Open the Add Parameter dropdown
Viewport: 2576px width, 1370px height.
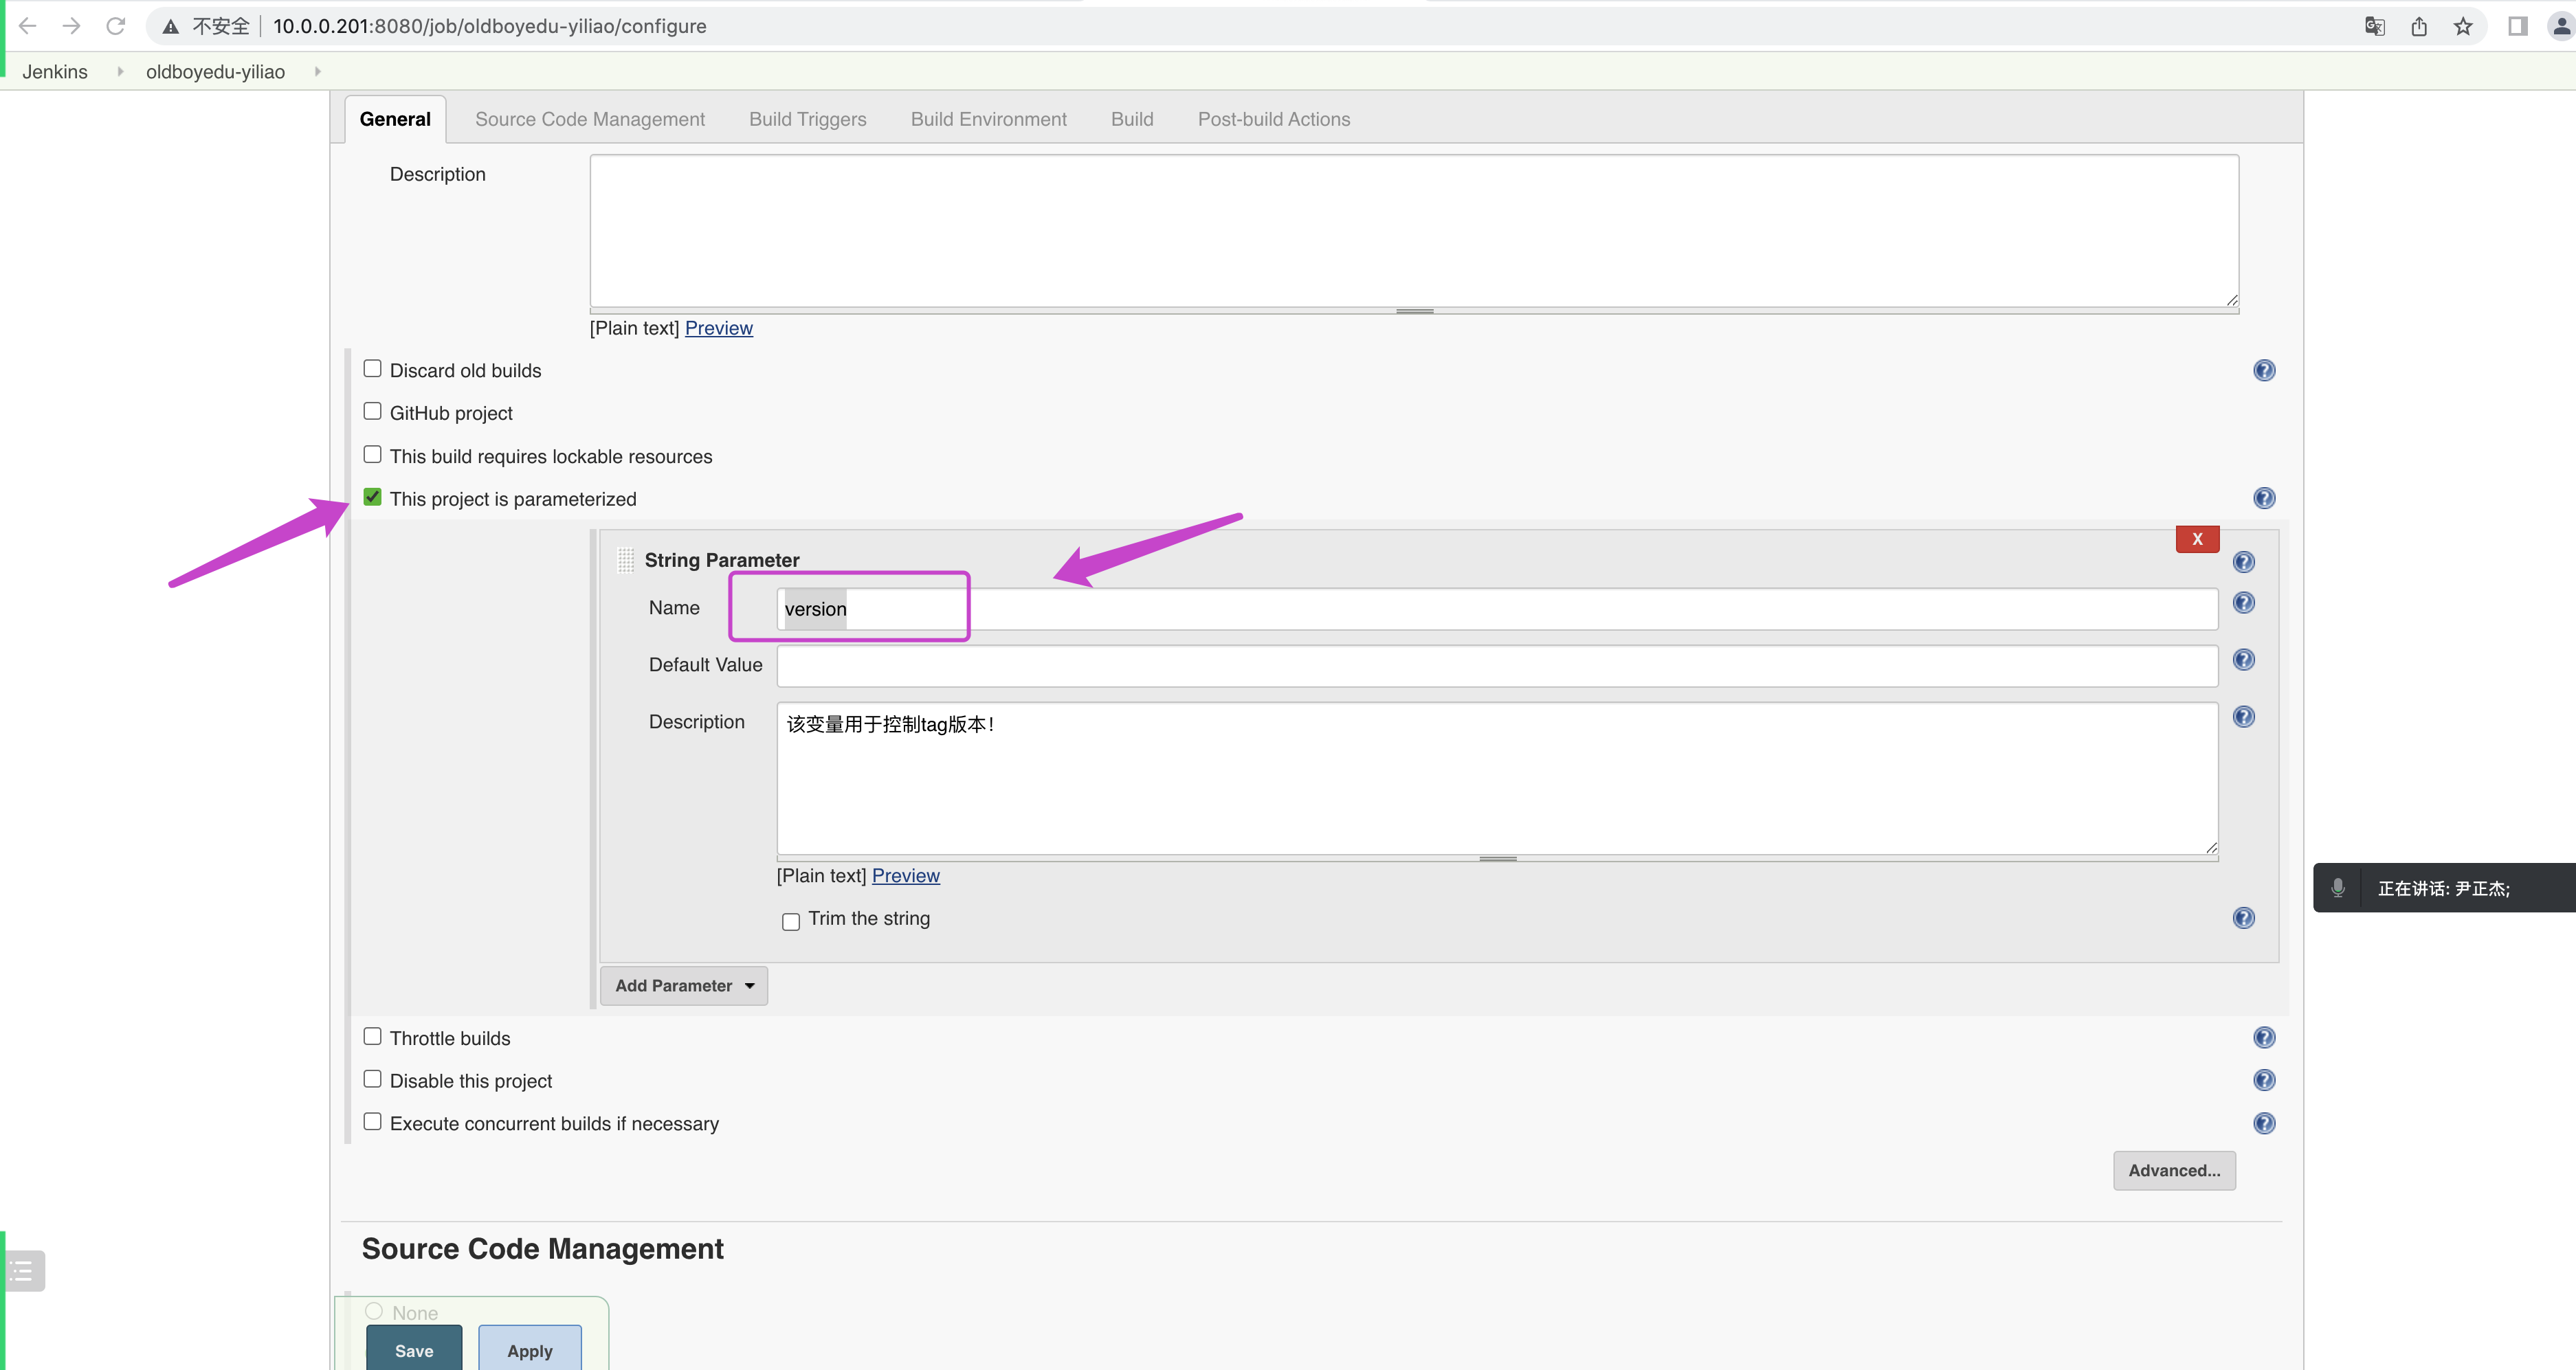pyautogui.click(x=684, y=986)
